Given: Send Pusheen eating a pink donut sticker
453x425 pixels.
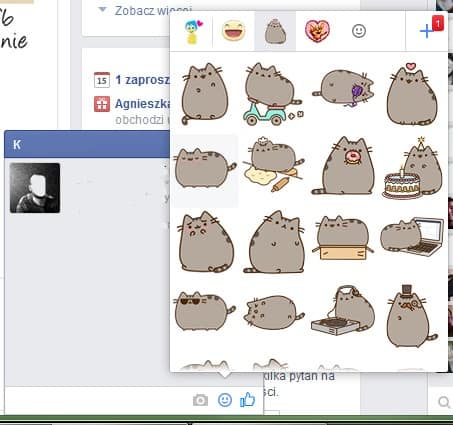Looking at the screenshot, I should 343,166.
